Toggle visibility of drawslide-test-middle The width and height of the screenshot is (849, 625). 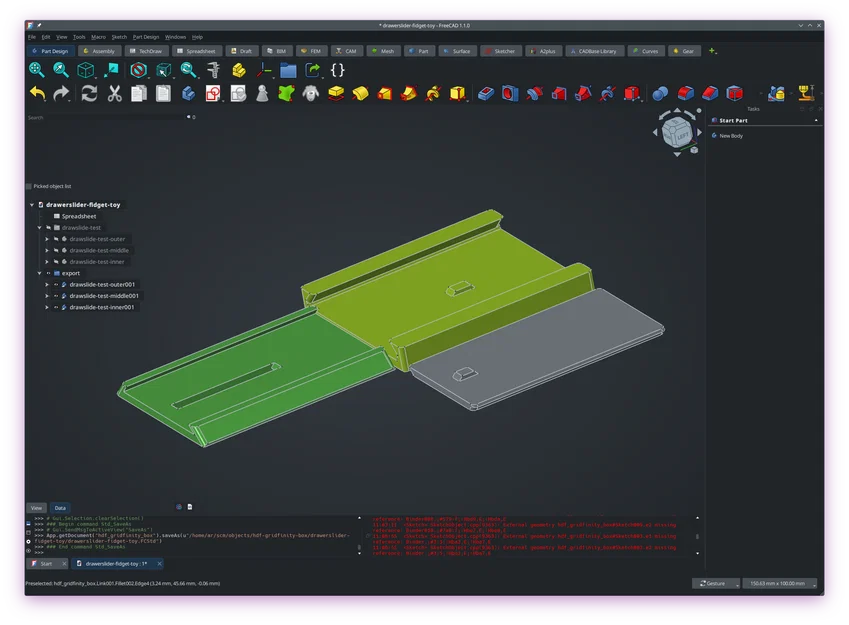click(x=56, y=250)
